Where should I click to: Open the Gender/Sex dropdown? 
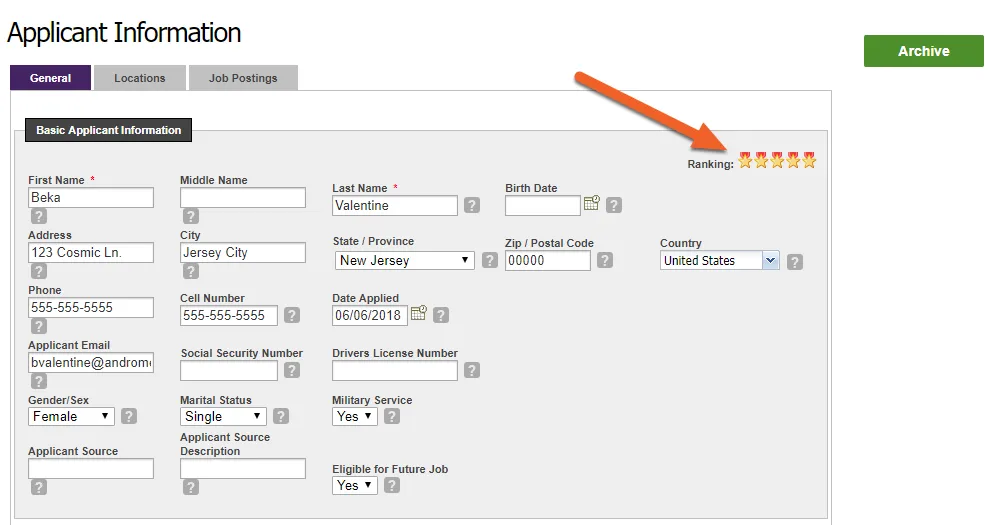[x=71, y=416]
